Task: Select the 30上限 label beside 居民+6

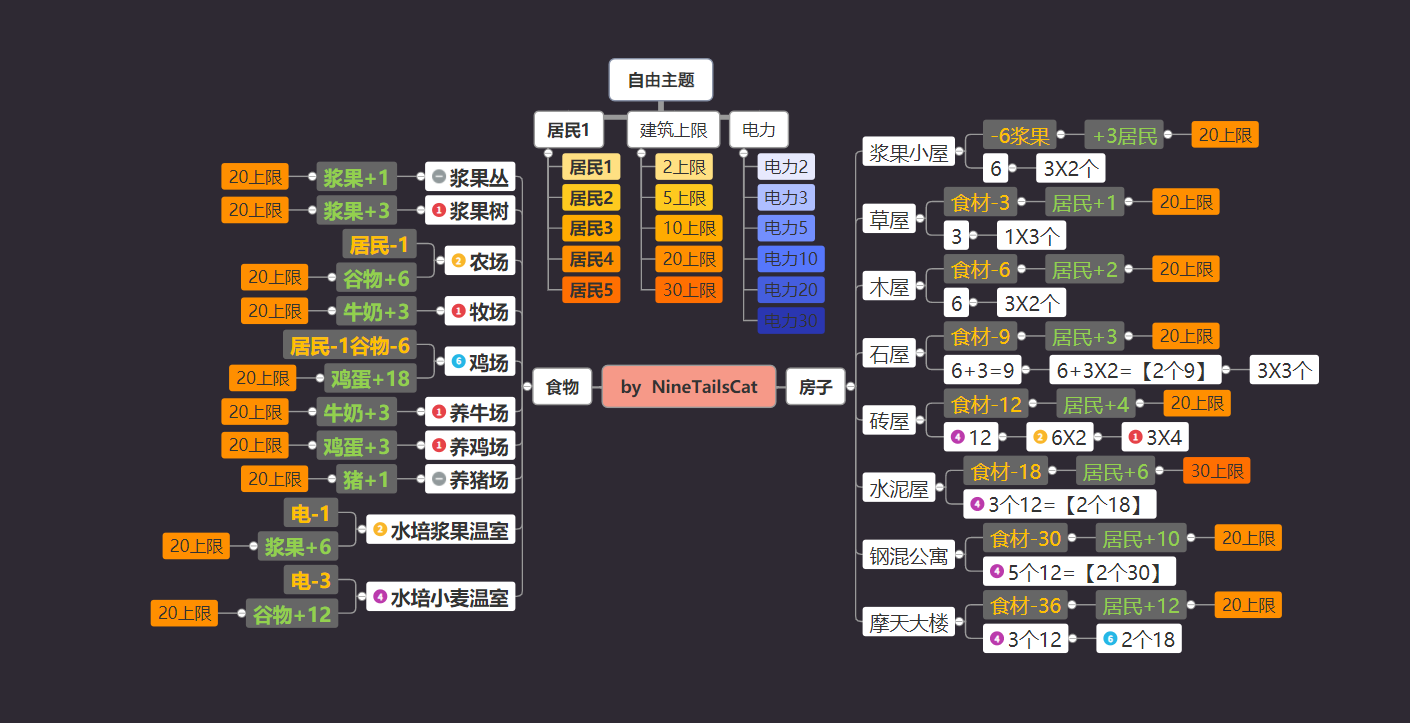Action: coord(1216,470)
